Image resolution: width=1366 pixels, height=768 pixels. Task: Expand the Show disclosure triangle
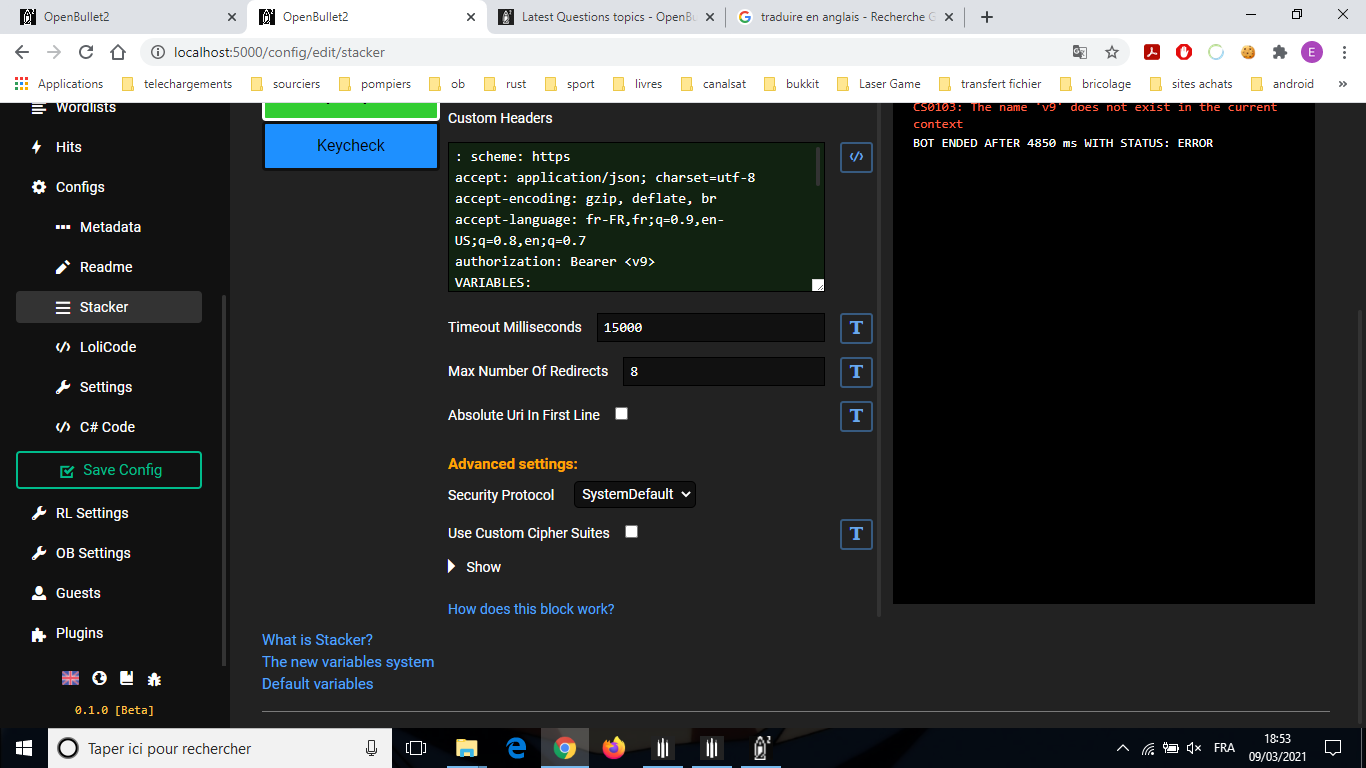(452, 567)
